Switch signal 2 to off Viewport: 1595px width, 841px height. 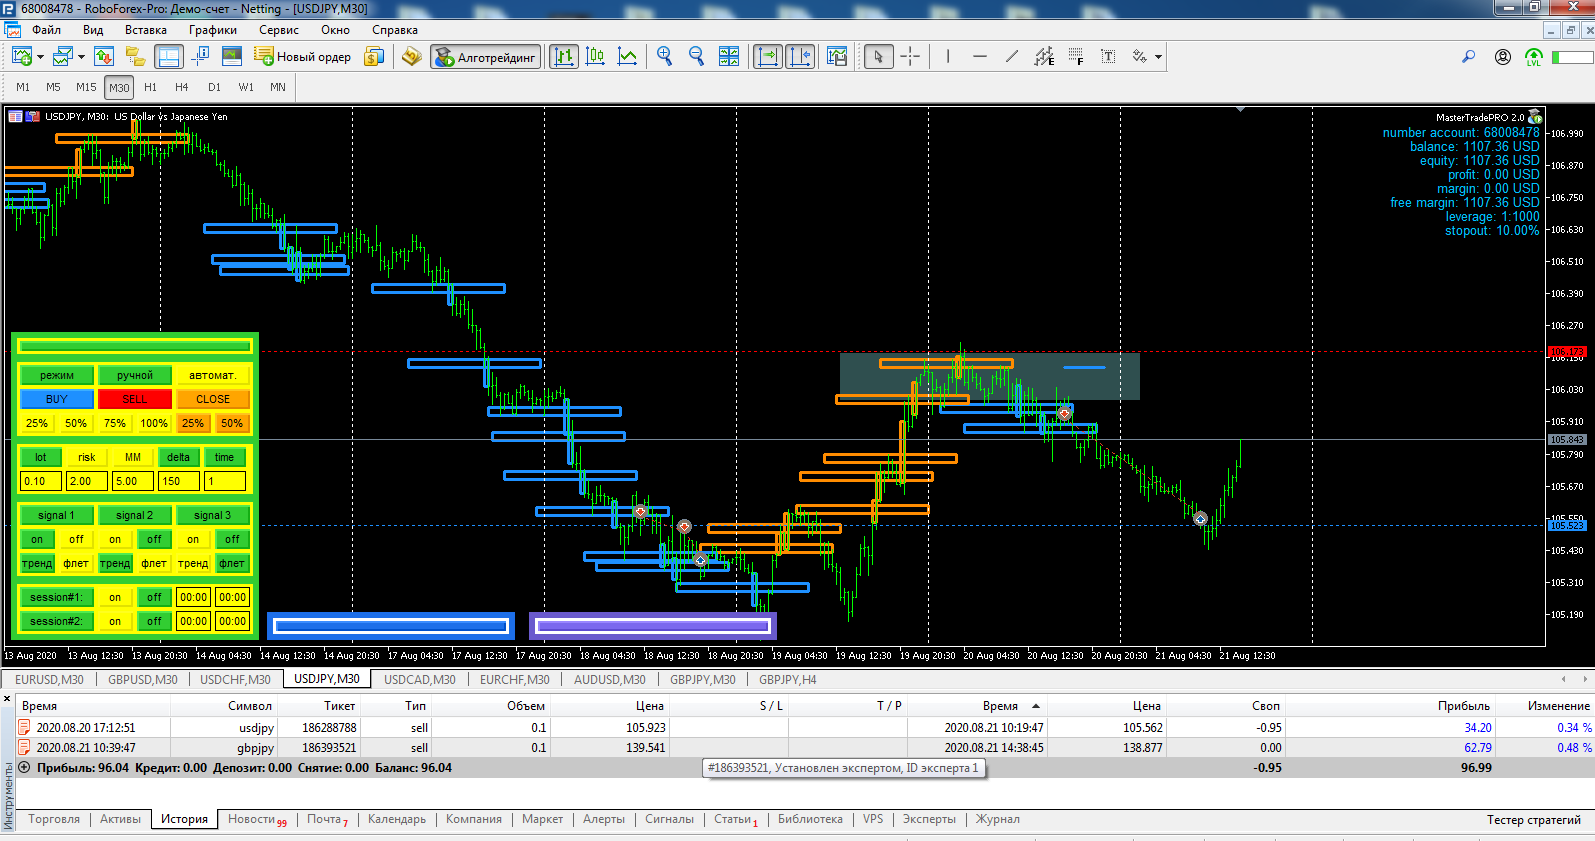coord(154,540)
